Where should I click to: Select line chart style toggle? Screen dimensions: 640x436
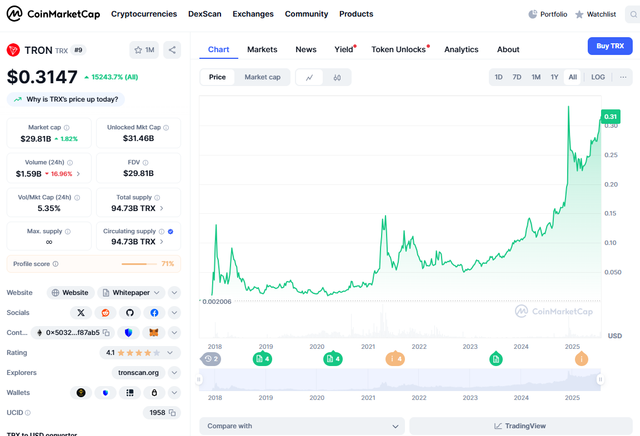point(309,78)
